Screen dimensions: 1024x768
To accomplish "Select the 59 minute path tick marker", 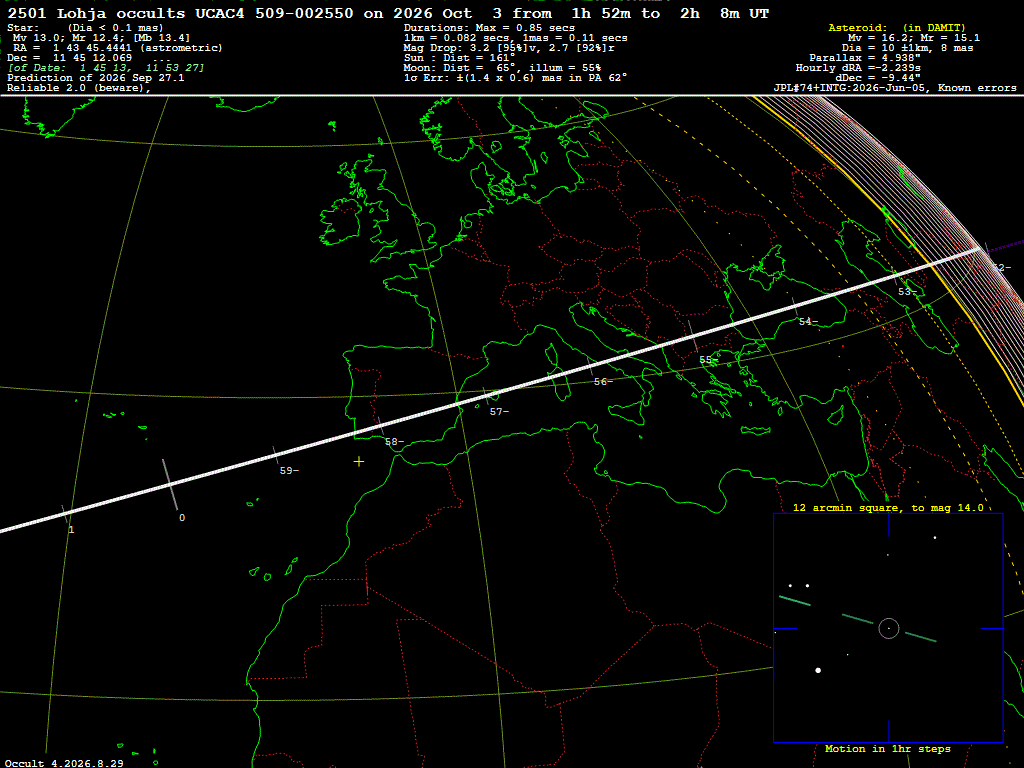I will [x=289, y=470].
